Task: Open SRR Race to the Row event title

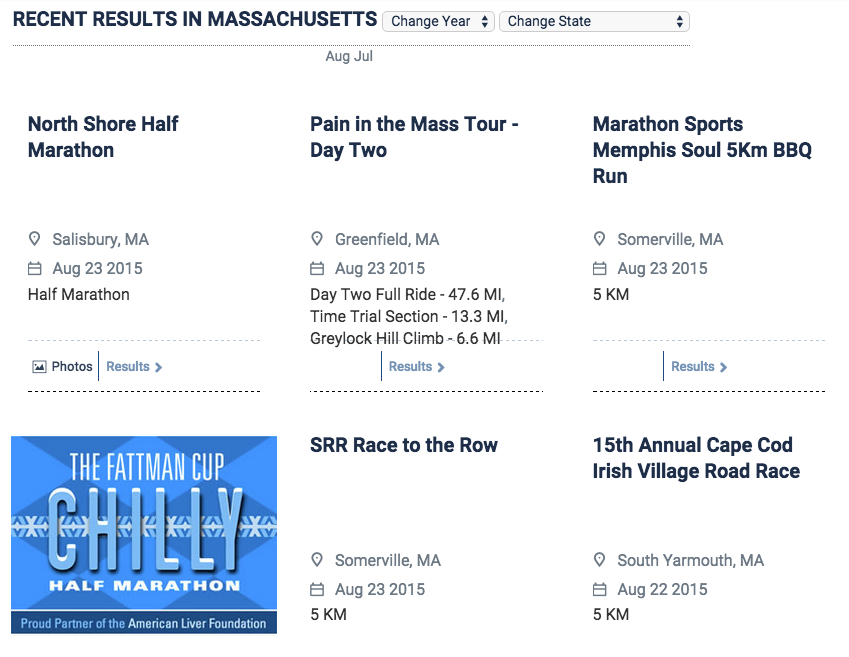Action: tap(404, 445)
